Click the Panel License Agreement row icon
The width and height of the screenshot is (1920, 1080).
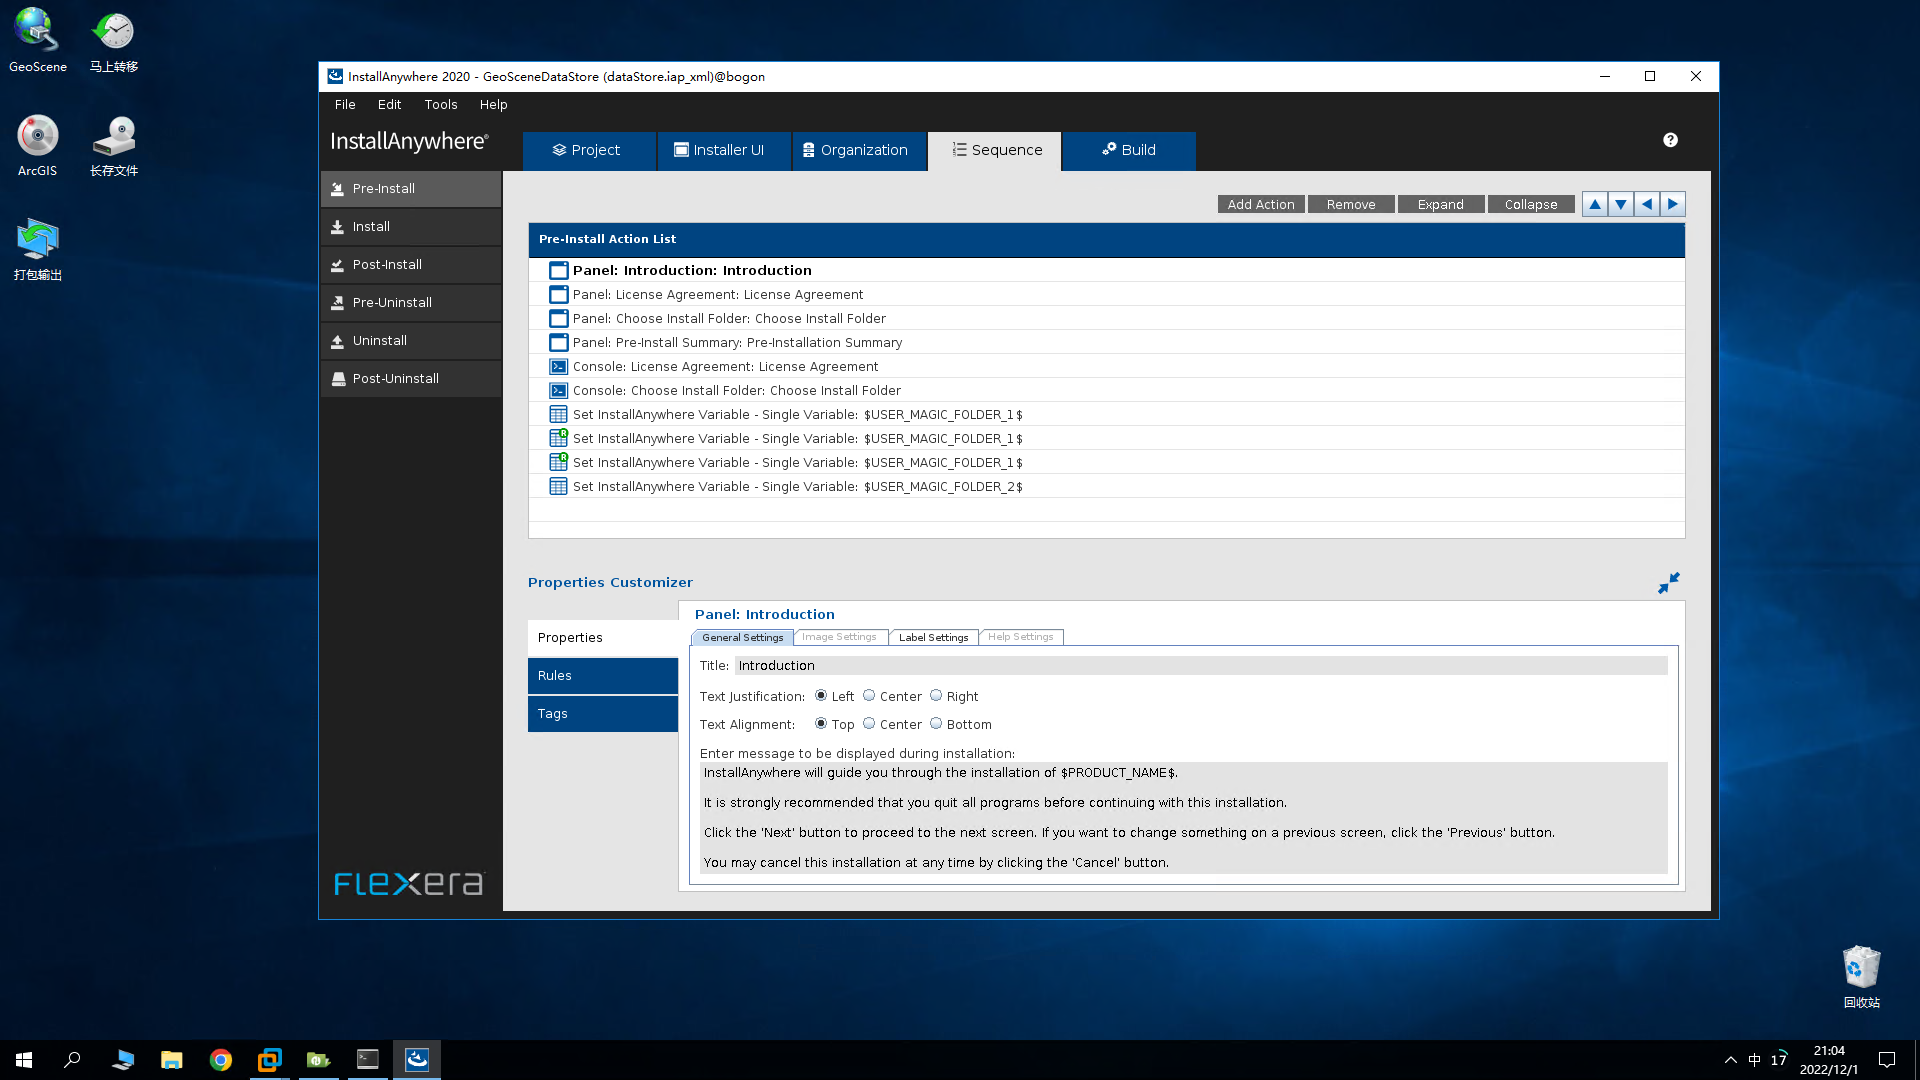[x=559, y=295]
